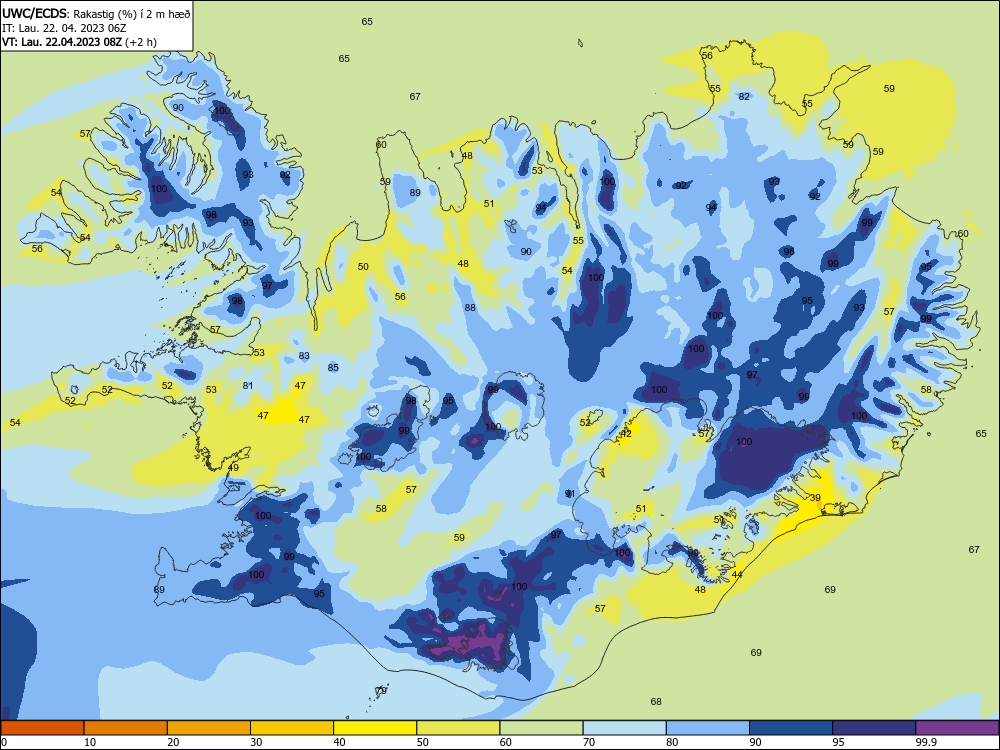This screenshot has height=750, width=1000.
Task: Click the pale yellow 50–60 legend swatch
Action: (459, 728)
